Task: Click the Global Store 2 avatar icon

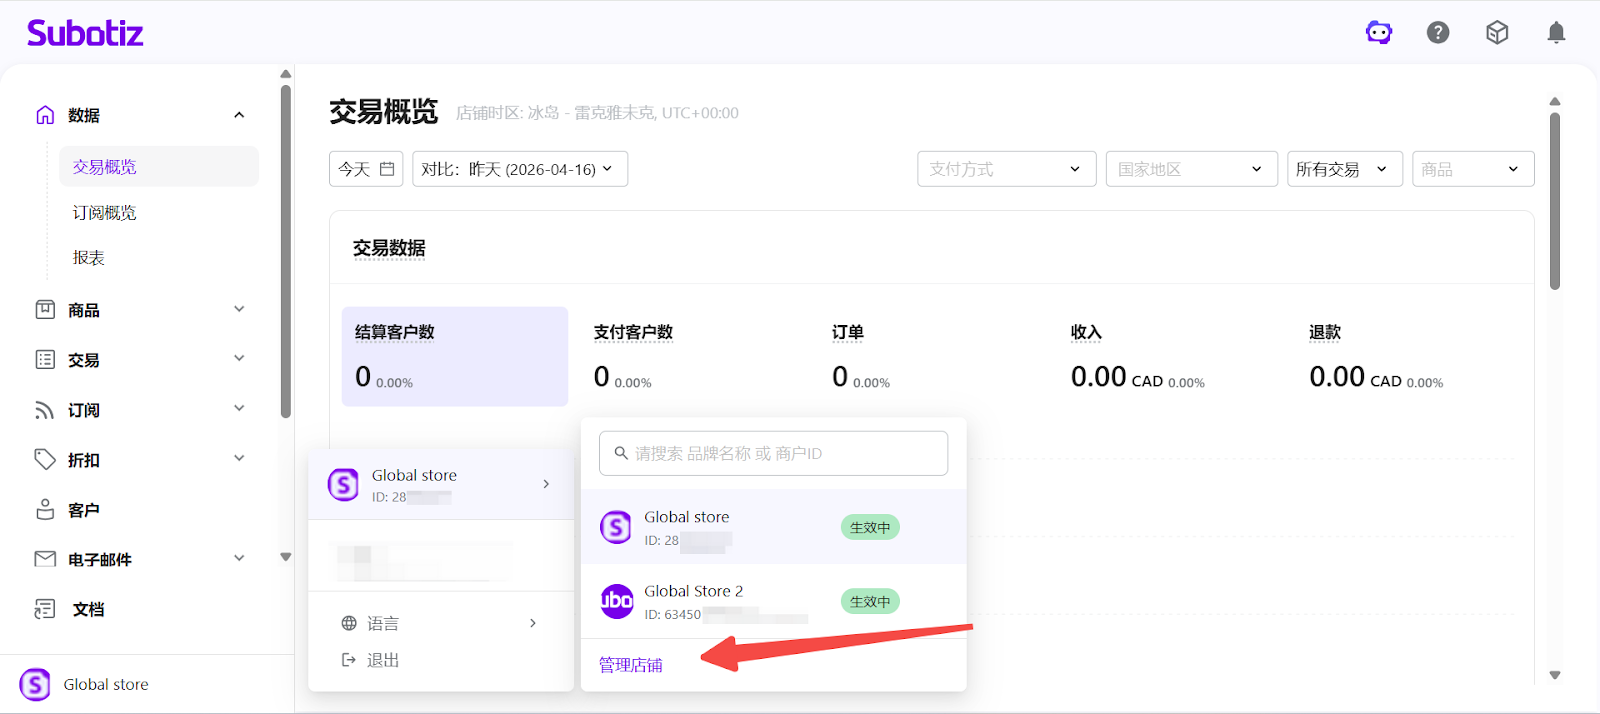Action: [617, 601]
